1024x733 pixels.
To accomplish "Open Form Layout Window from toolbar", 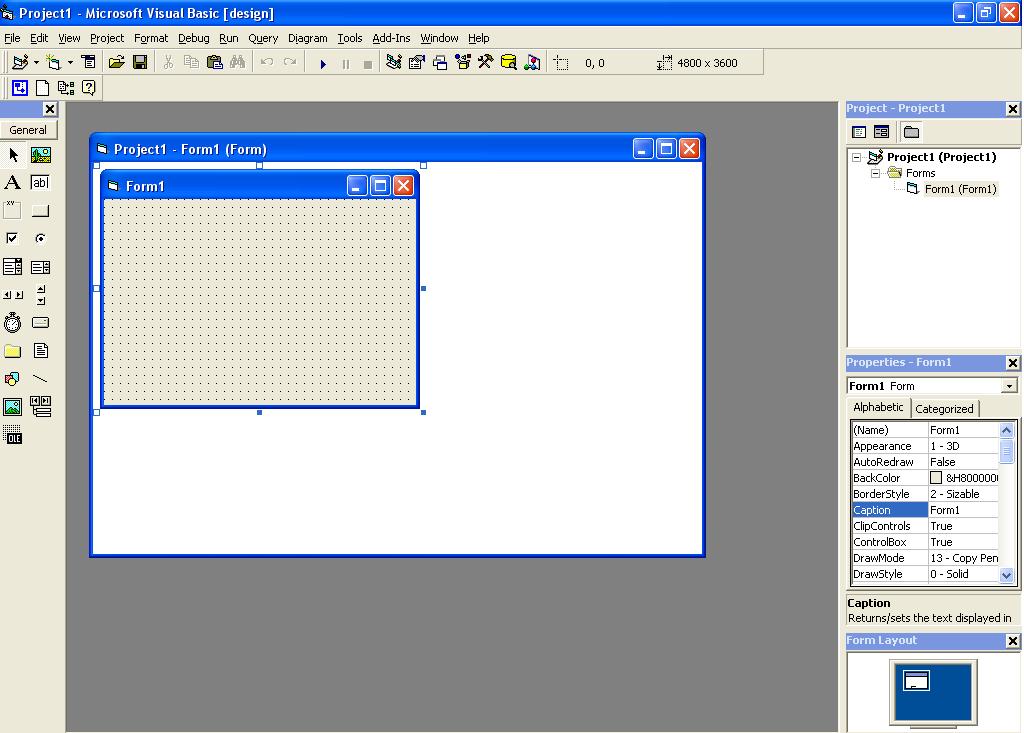I will [x=440, y=62].
